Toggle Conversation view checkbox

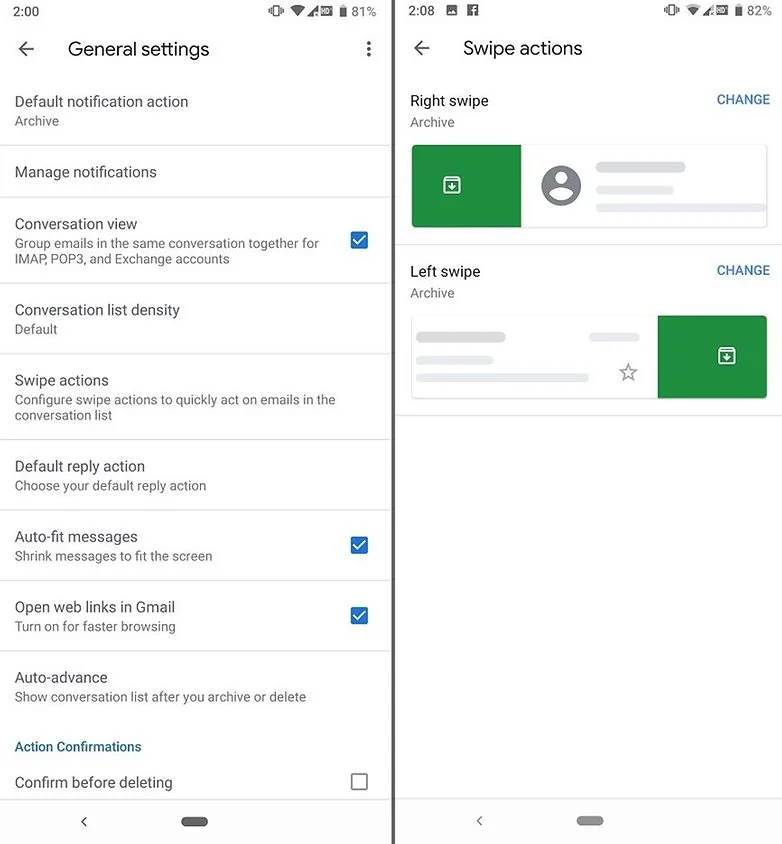tap(359, 240)
